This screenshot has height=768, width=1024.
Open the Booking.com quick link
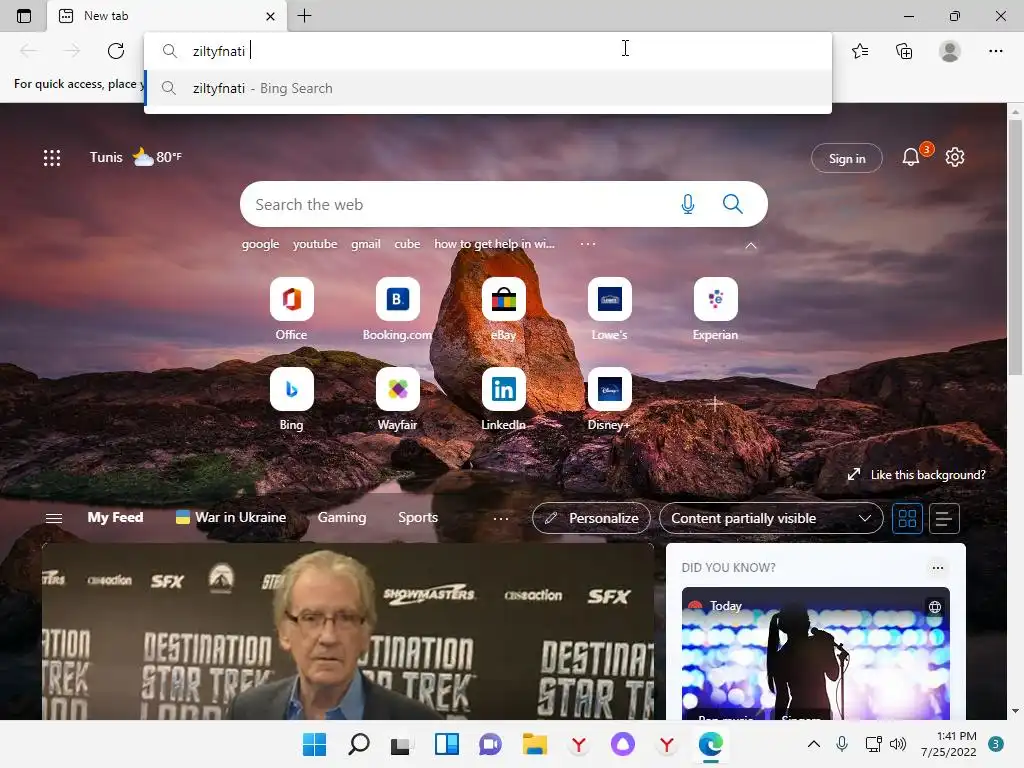397,309
